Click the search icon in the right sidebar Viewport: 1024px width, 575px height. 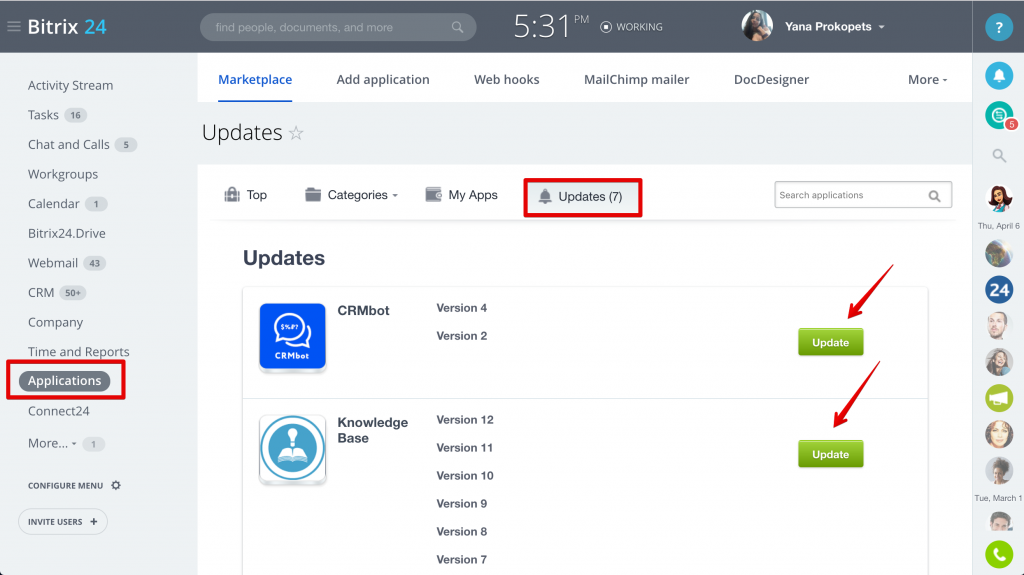[999, 156]
